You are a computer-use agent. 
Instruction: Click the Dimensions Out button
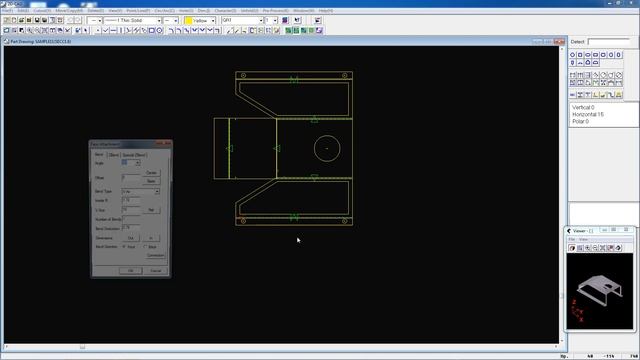[x=131, y=238]
